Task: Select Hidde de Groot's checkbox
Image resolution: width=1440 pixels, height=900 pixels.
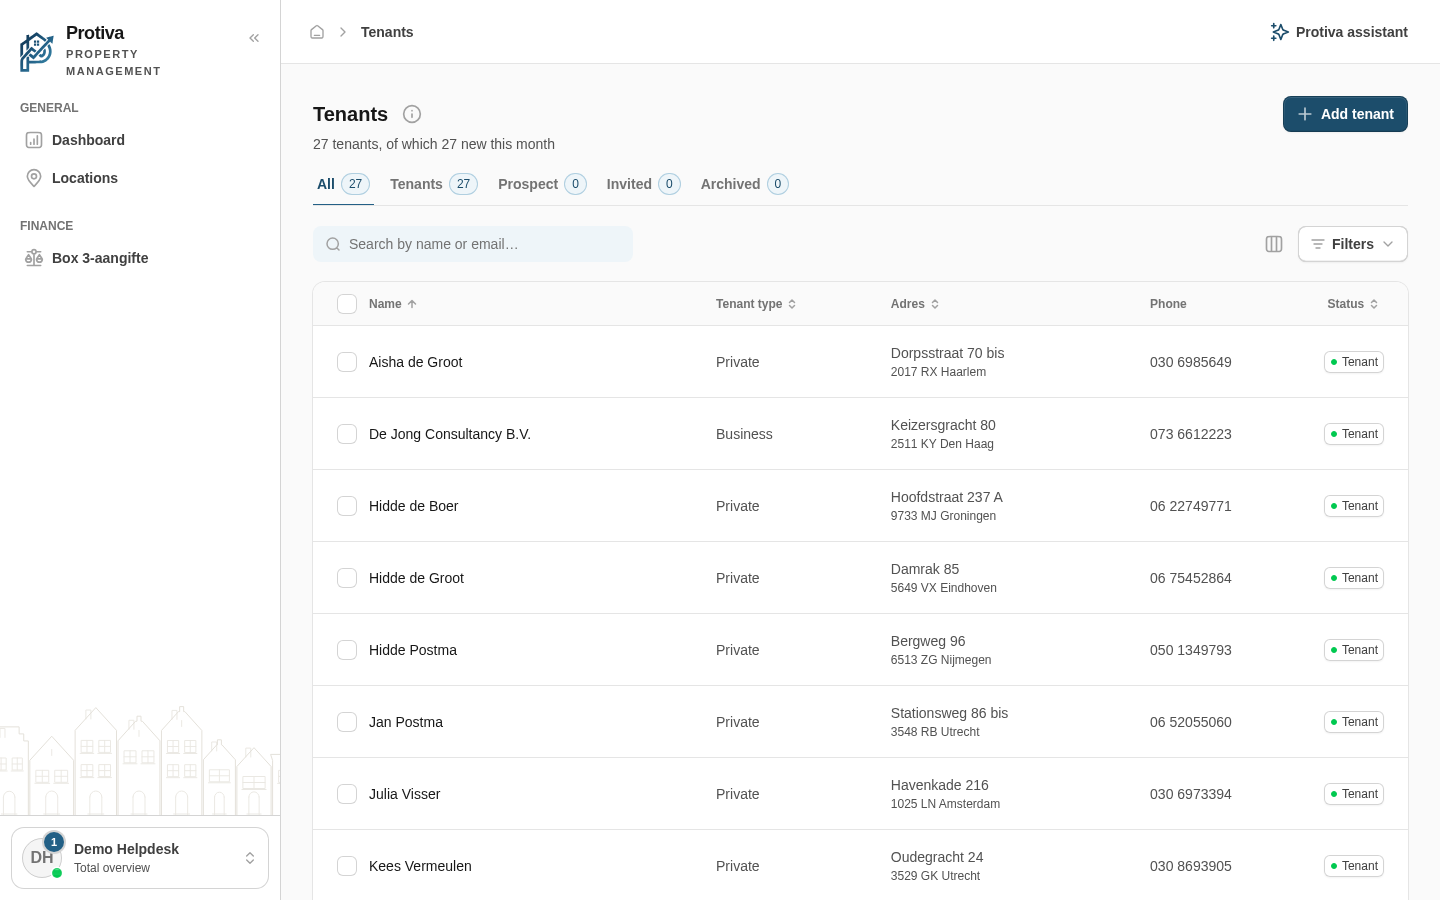Action: 347,578
